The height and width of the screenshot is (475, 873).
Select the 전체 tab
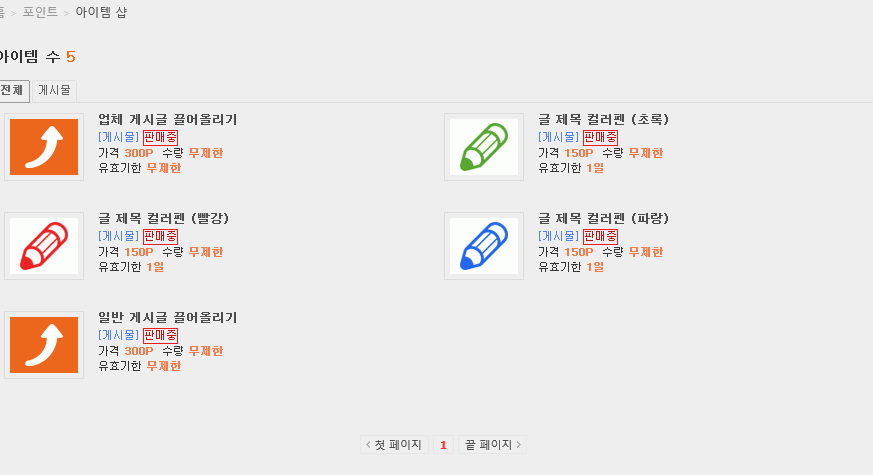pyautogui.click(x=13, y=90)
